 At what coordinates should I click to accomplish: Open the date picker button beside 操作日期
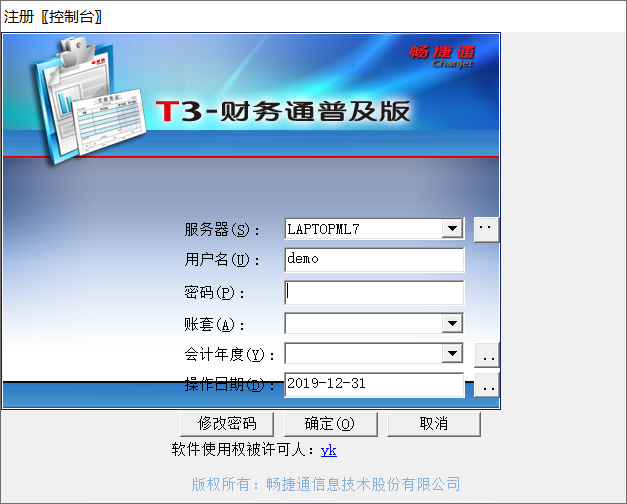point(487,385)
